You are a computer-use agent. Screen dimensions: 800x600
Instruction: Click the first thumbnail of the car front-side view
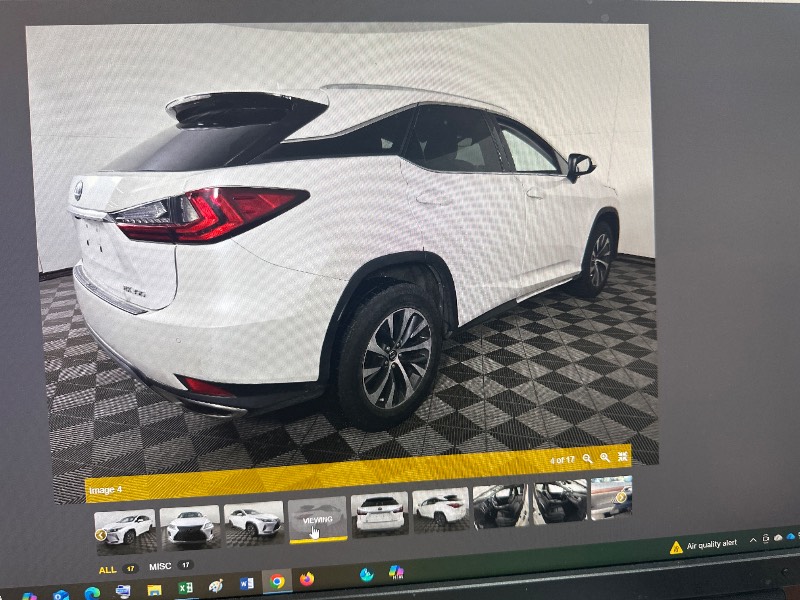coord(125,528)
